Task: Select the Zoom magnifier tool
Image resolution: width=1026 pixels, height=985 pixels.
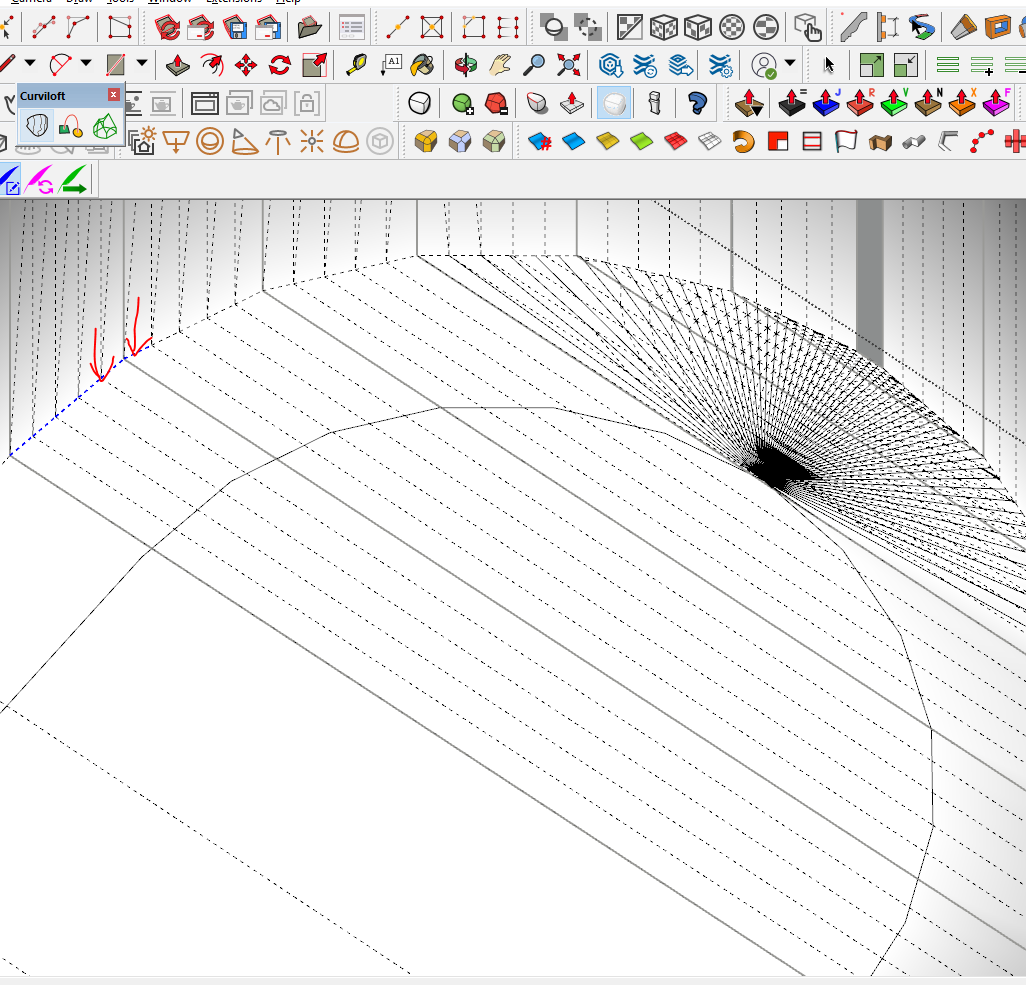Action: tap(534, 65)
